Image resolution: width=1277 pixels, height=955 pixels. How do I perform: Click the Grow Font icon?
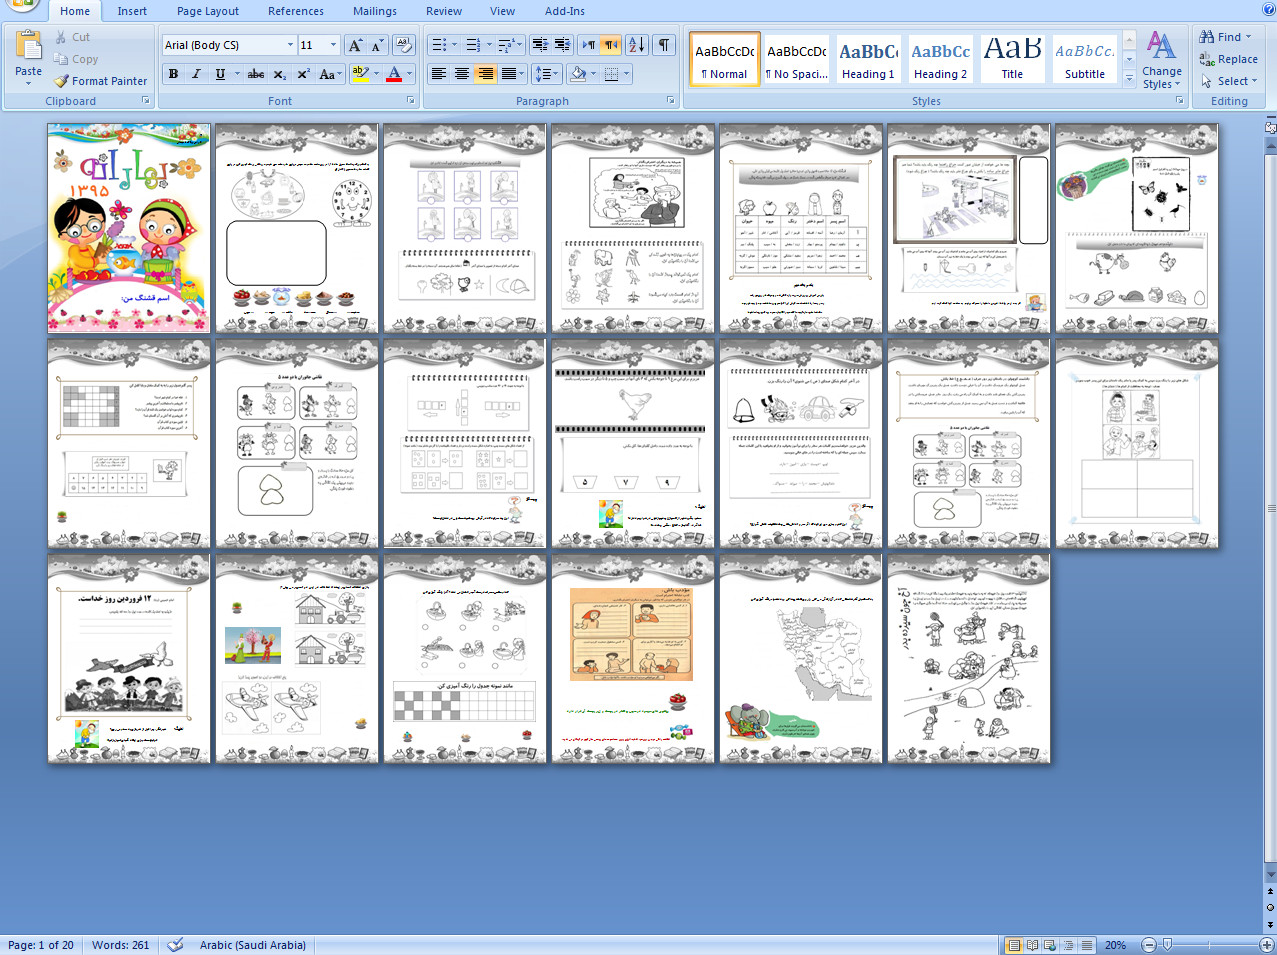pos(355,45)
